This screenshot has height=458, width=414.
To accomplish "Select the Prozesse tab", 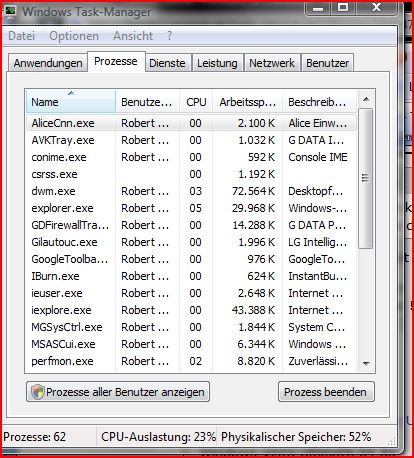I will tap(116, 61).
